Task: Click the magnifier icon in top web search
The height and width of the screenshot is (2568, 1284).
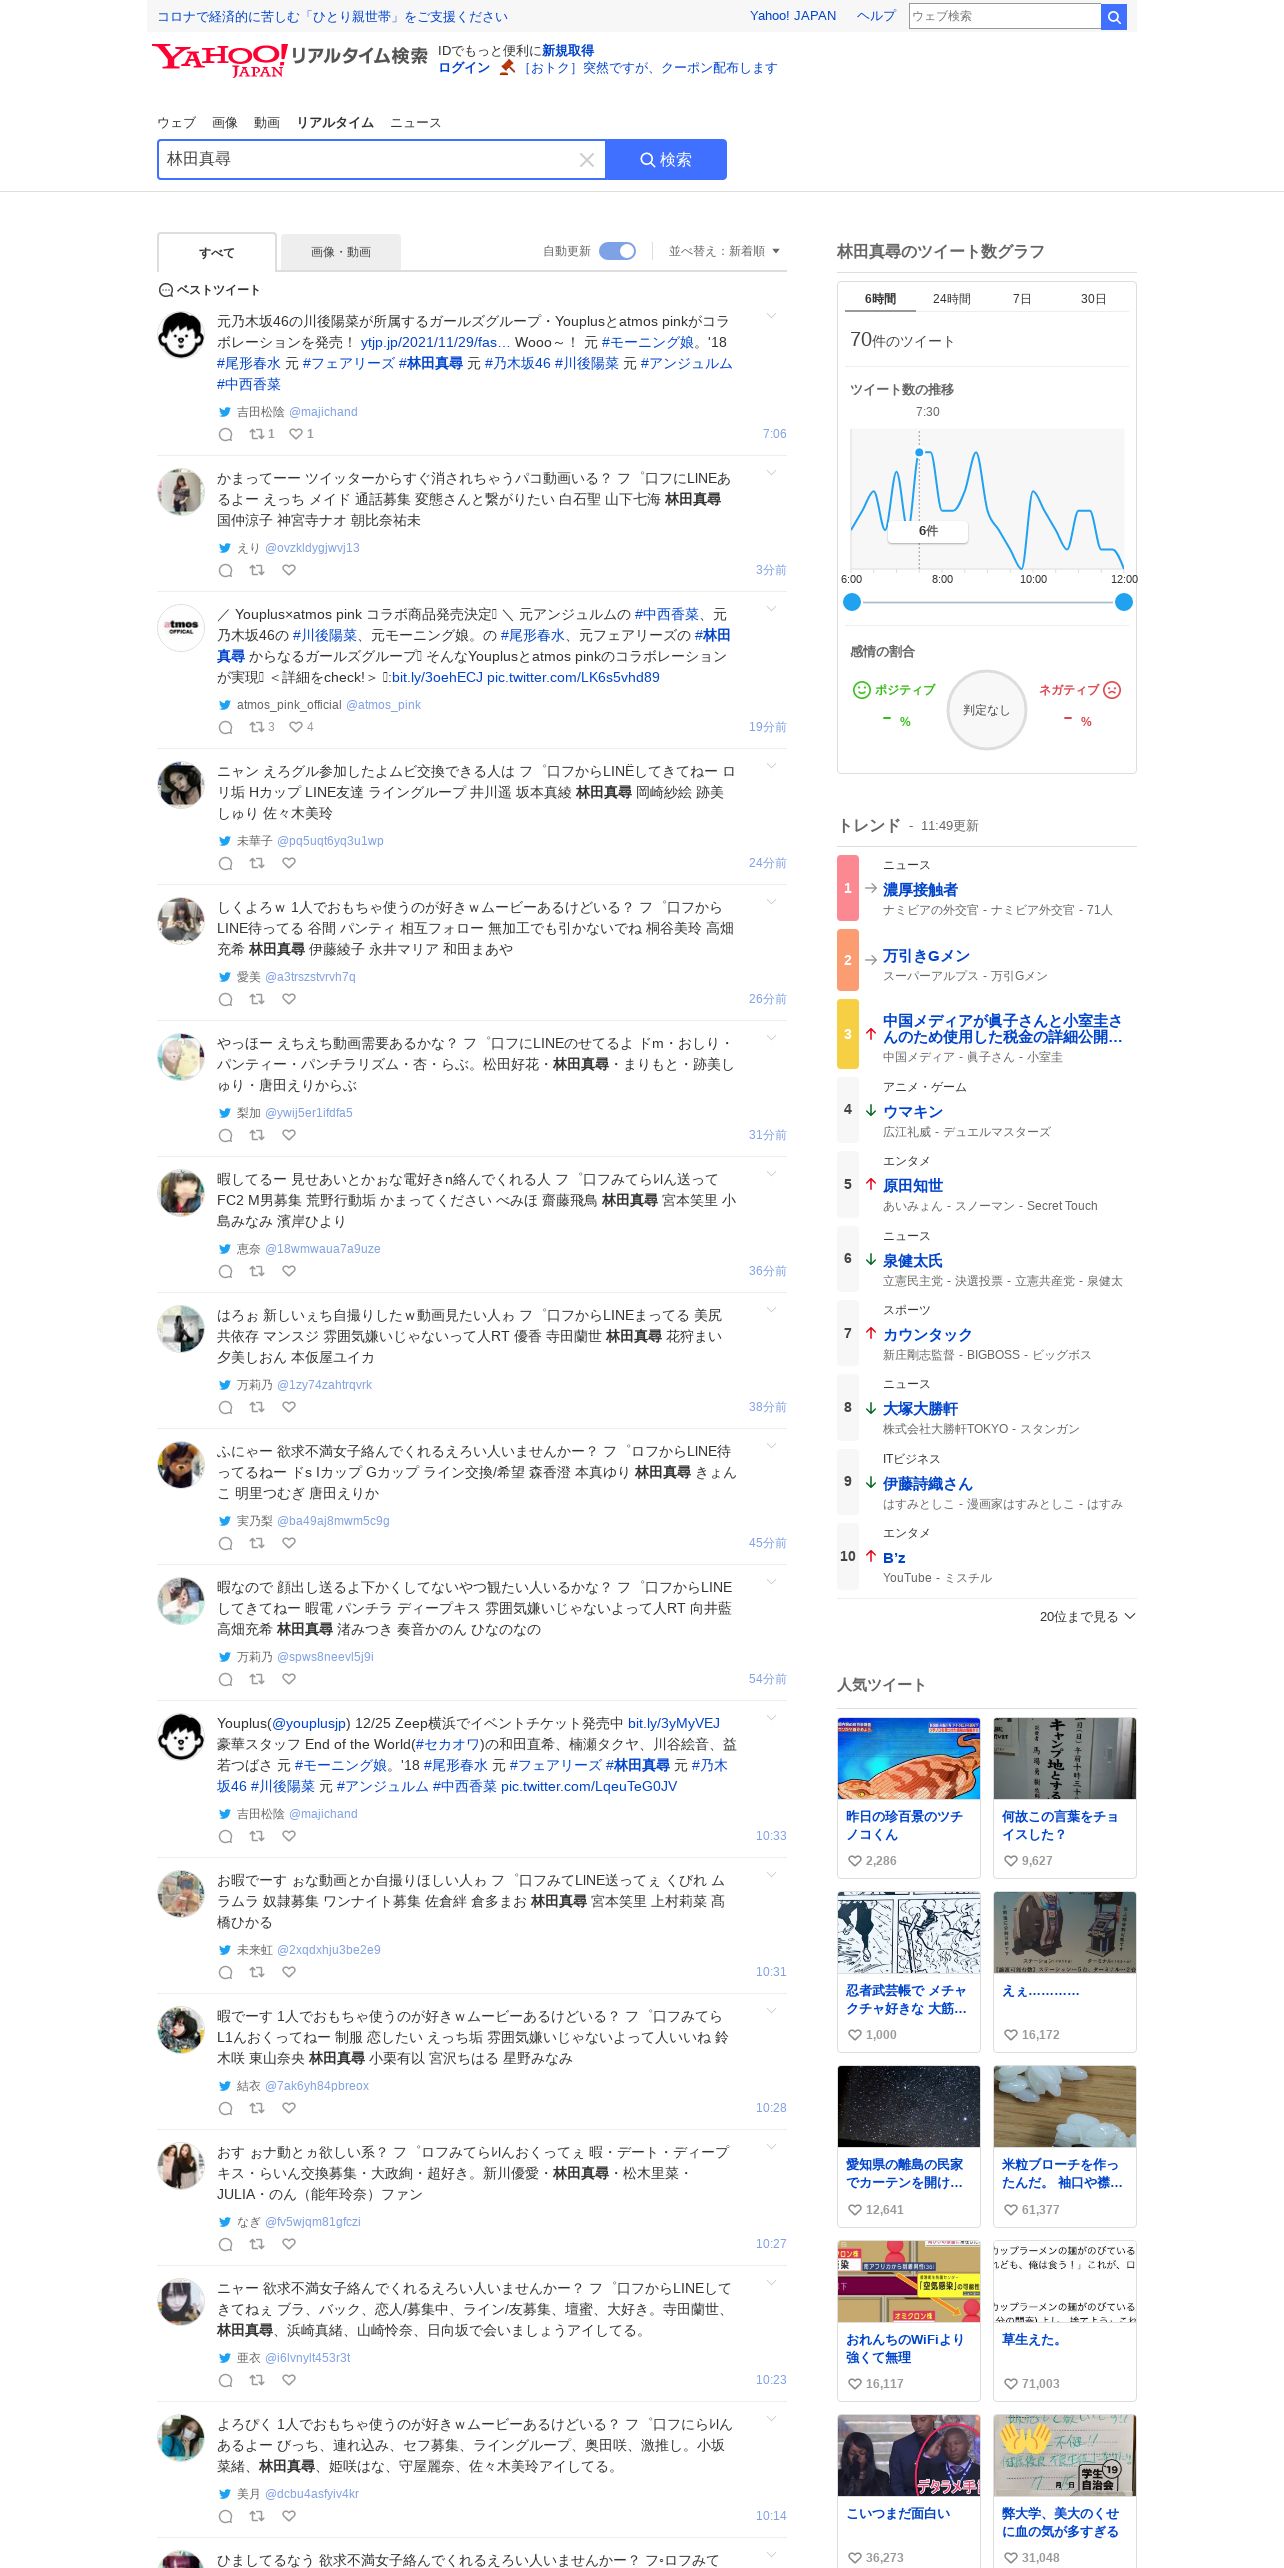Action: 1114,16
